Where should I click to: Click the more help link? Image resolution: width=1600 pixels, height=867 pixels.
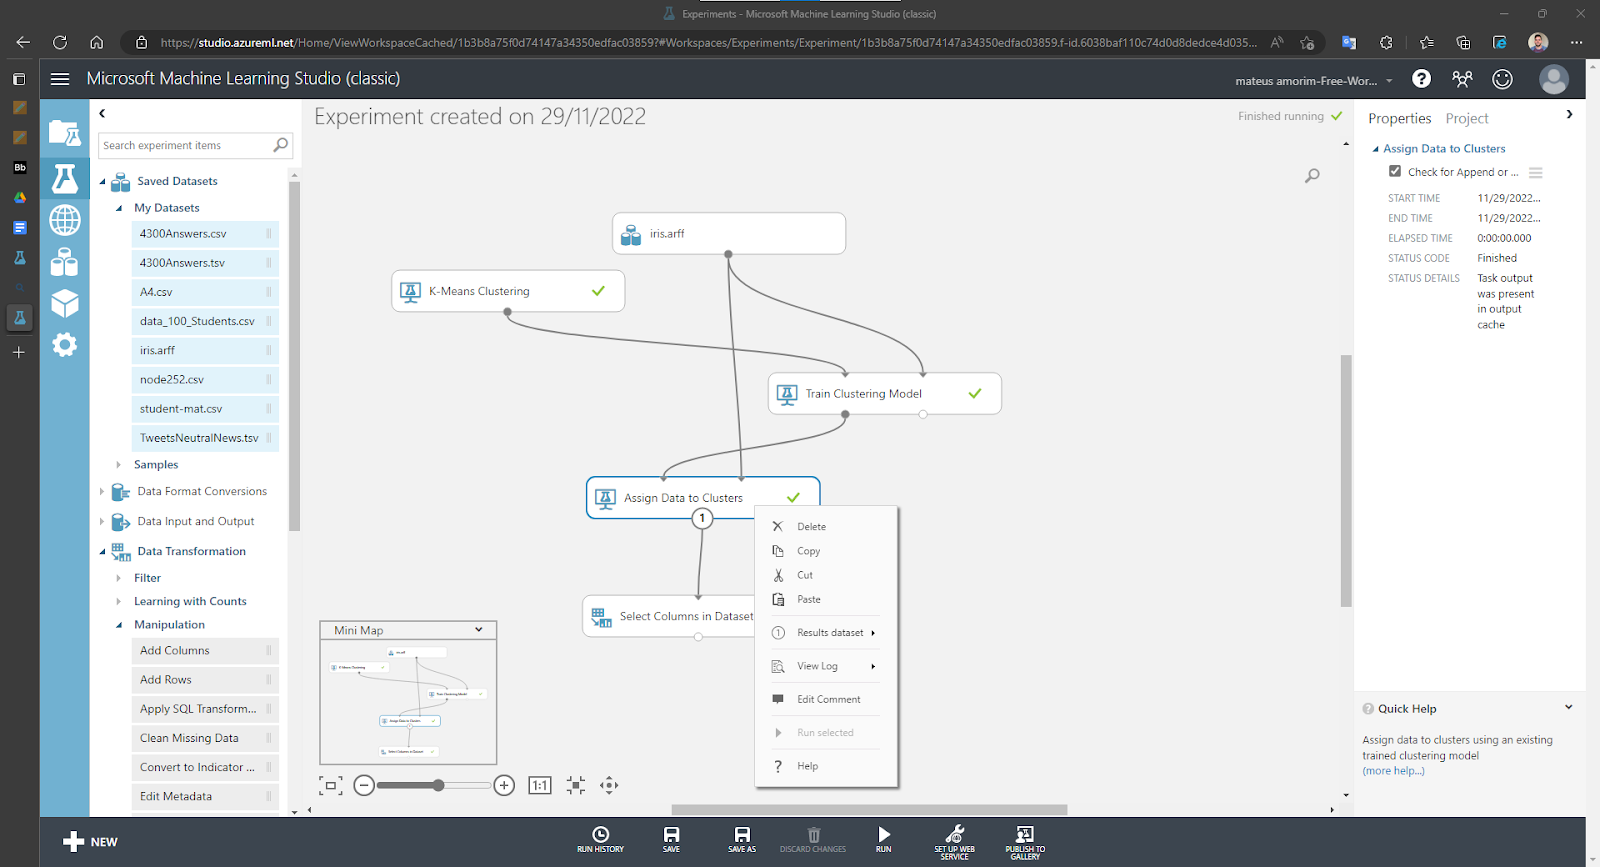(1393, 771)
